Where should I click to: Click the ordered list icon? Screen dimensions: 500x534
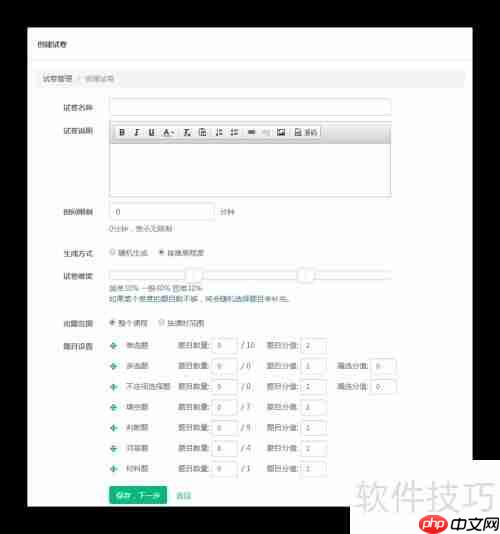click(219, 132)
